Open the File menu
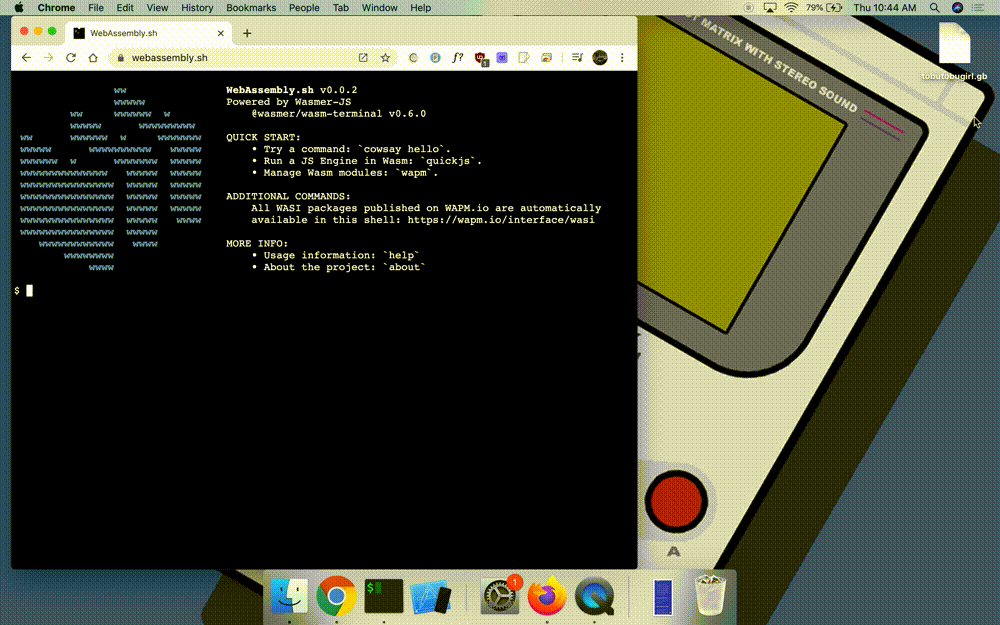1000x625 pixels. 96,8
